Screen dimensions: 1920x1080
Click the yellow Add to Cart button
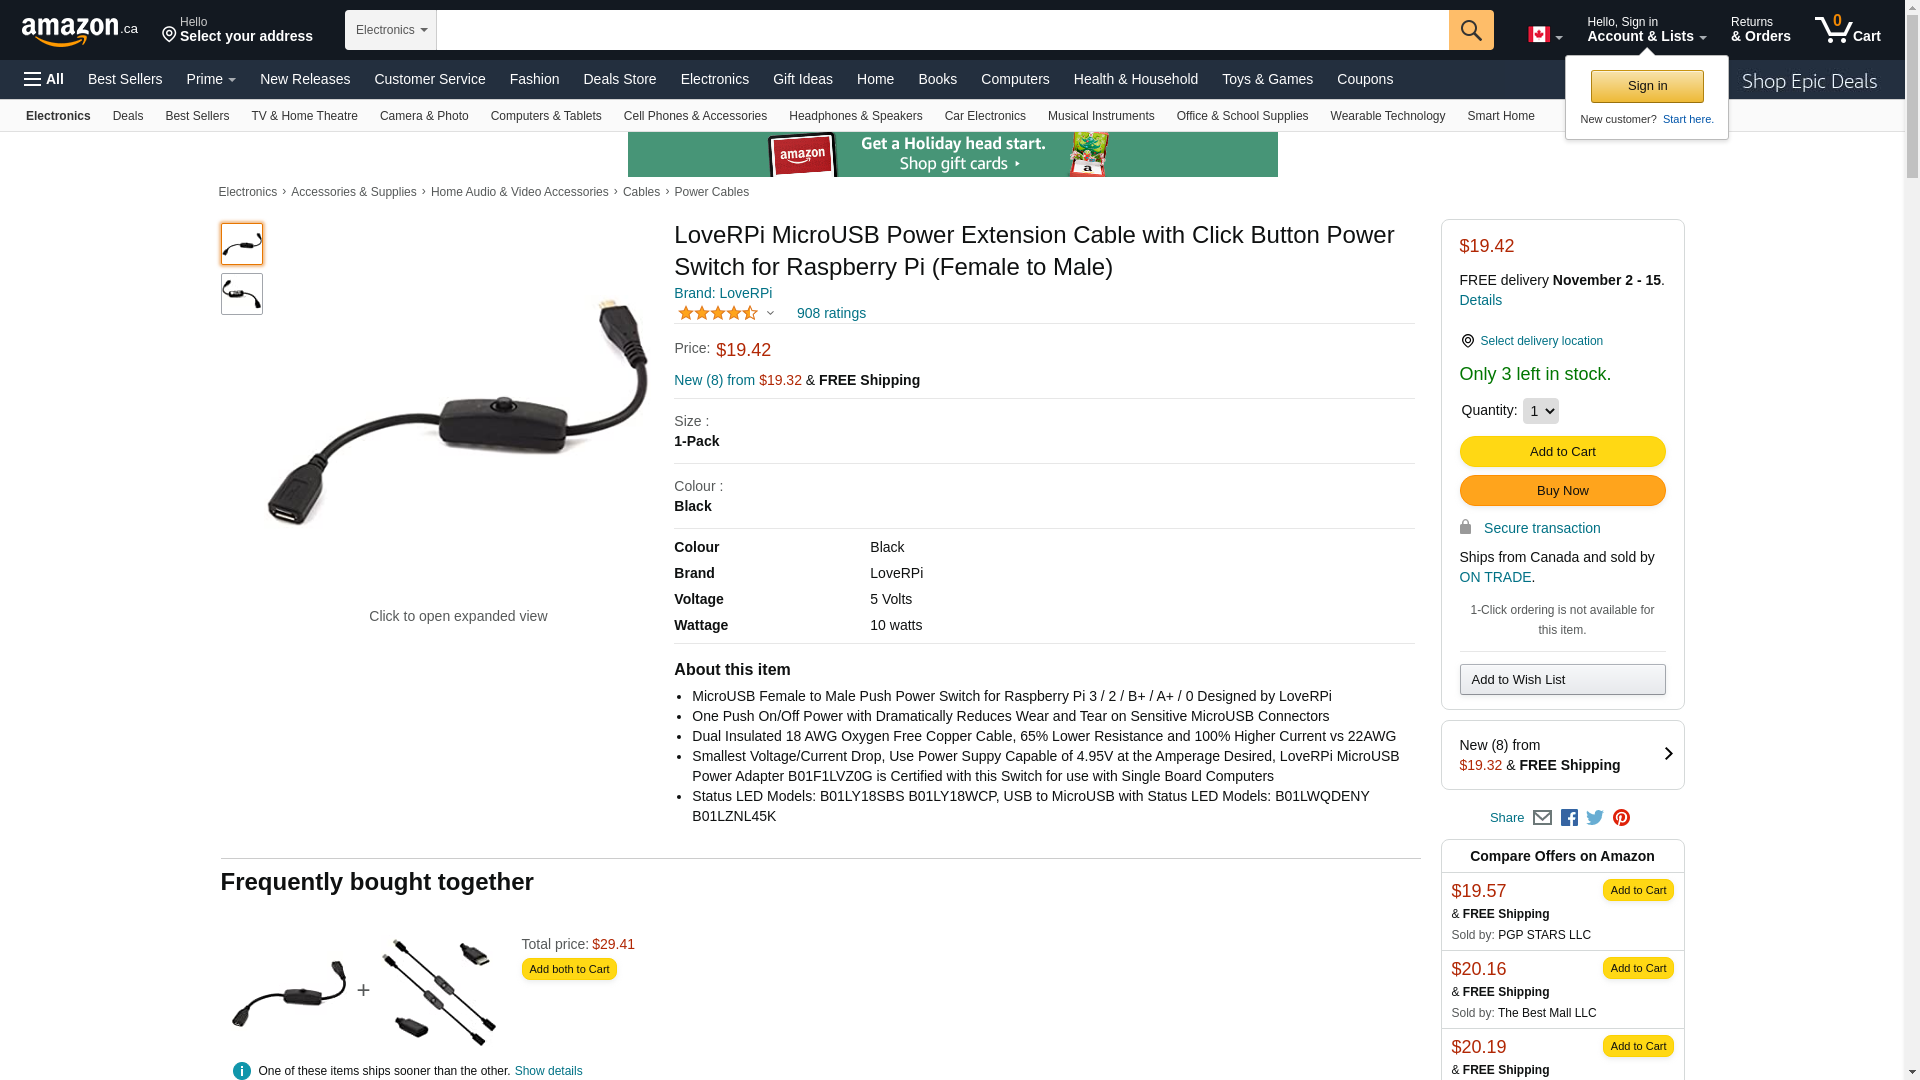tap(1562, 452)
